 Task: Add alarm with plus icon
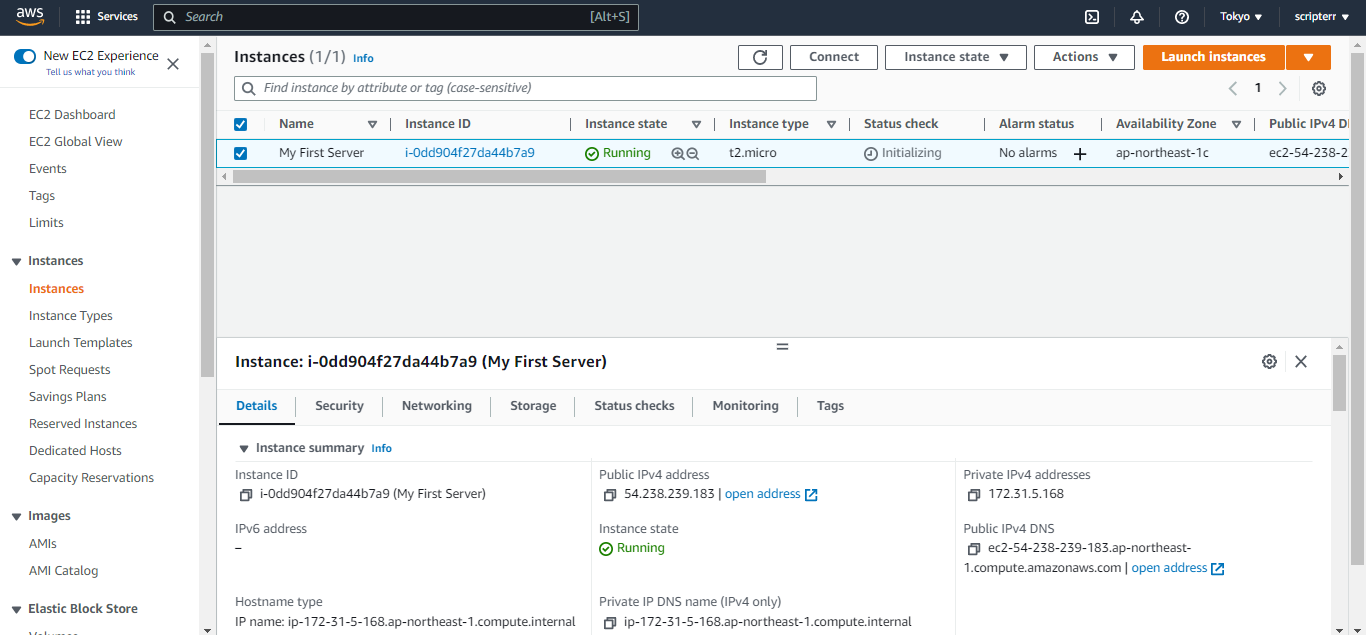1080,154
